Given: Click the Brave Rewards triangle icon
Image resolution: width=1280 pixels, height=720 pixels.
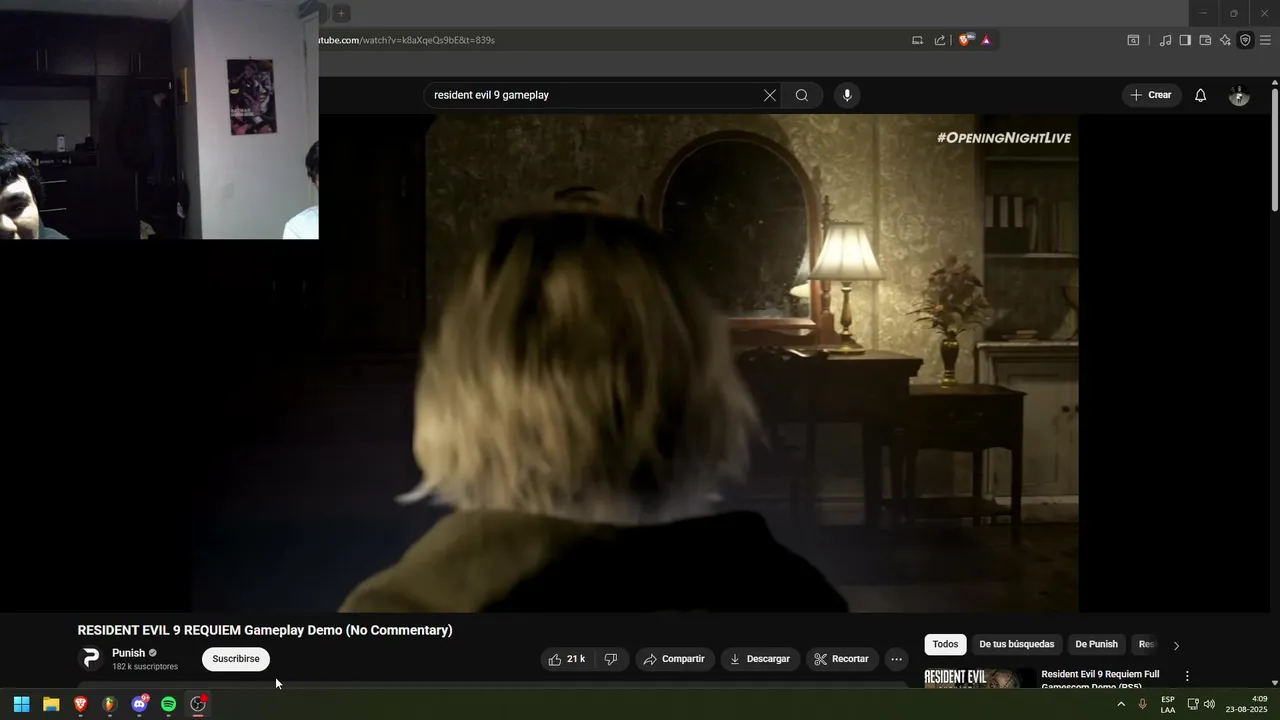Looking at the screenshot, I should pos(986,40).
